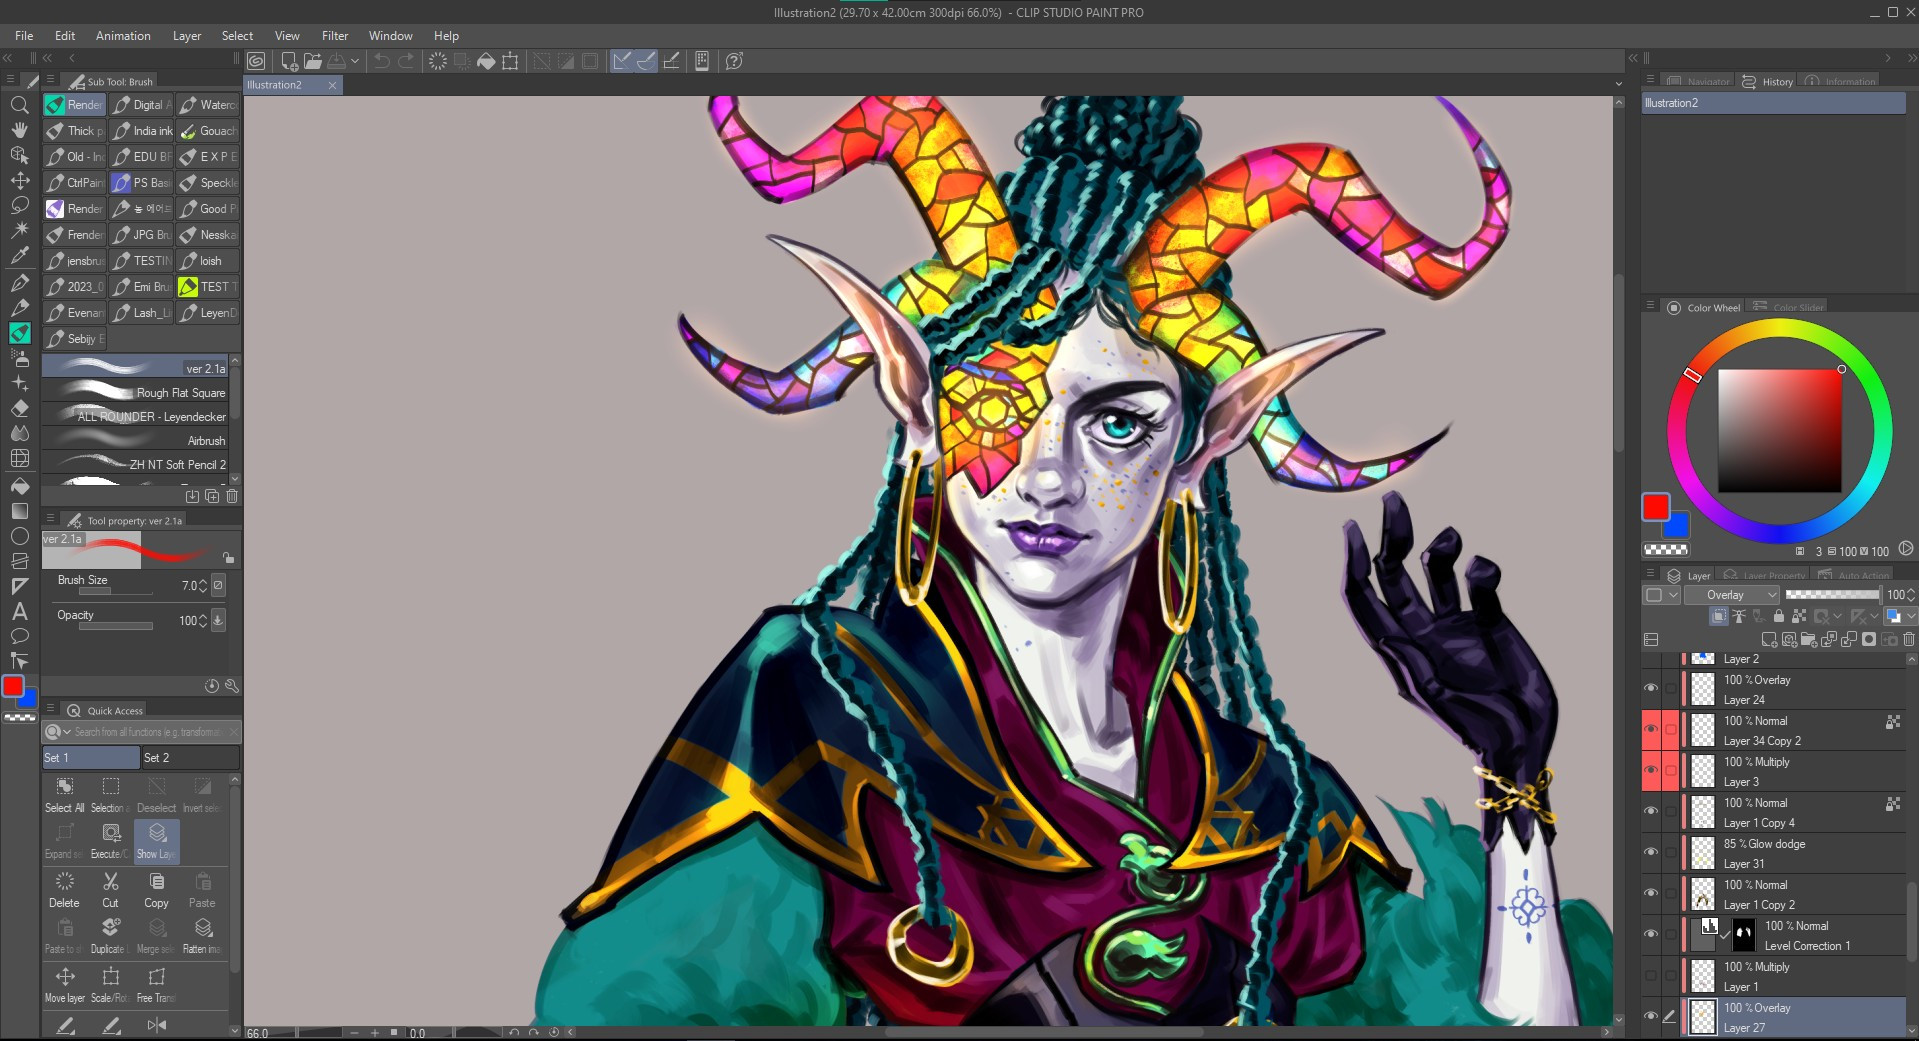Select the Eraser tool
This screenshot has width=1919, height=1041.
pos(19,408)
